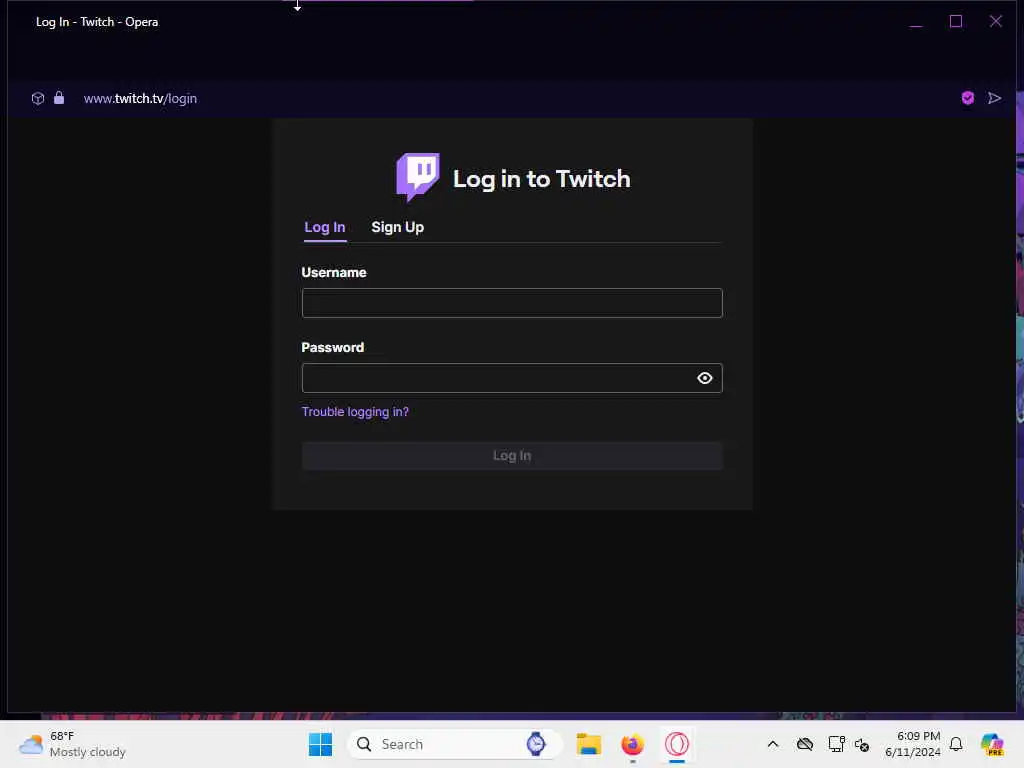Launch the Copilot preview icon
This screenshot has width=1024, height=768.
(x=992, y=744)
